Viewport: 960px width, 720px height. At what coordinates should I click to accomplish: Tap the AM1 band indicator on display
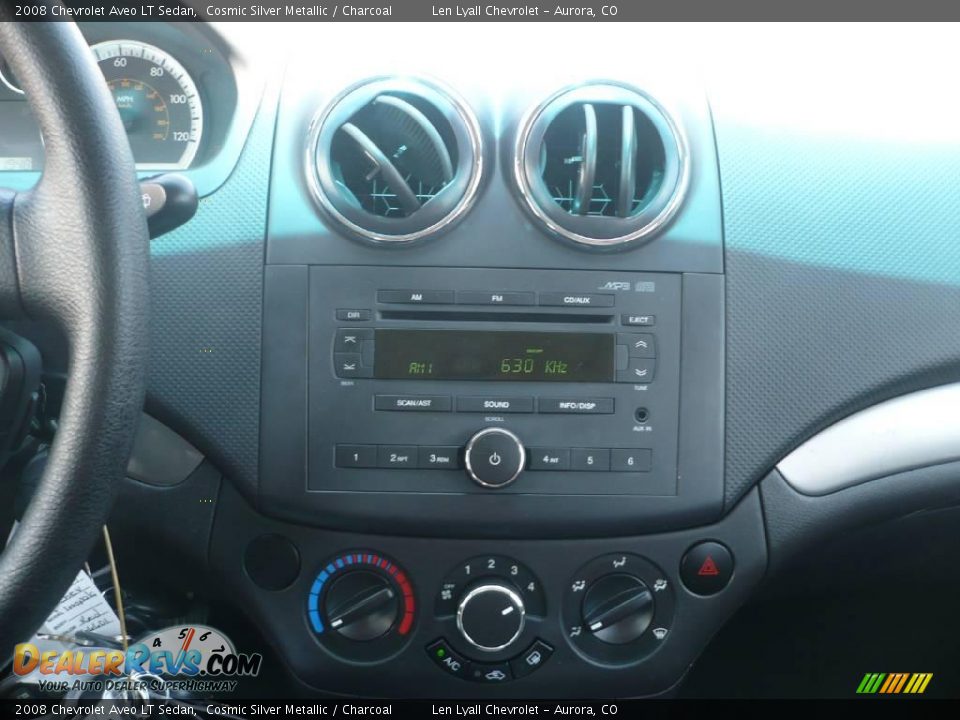(421, 367)
